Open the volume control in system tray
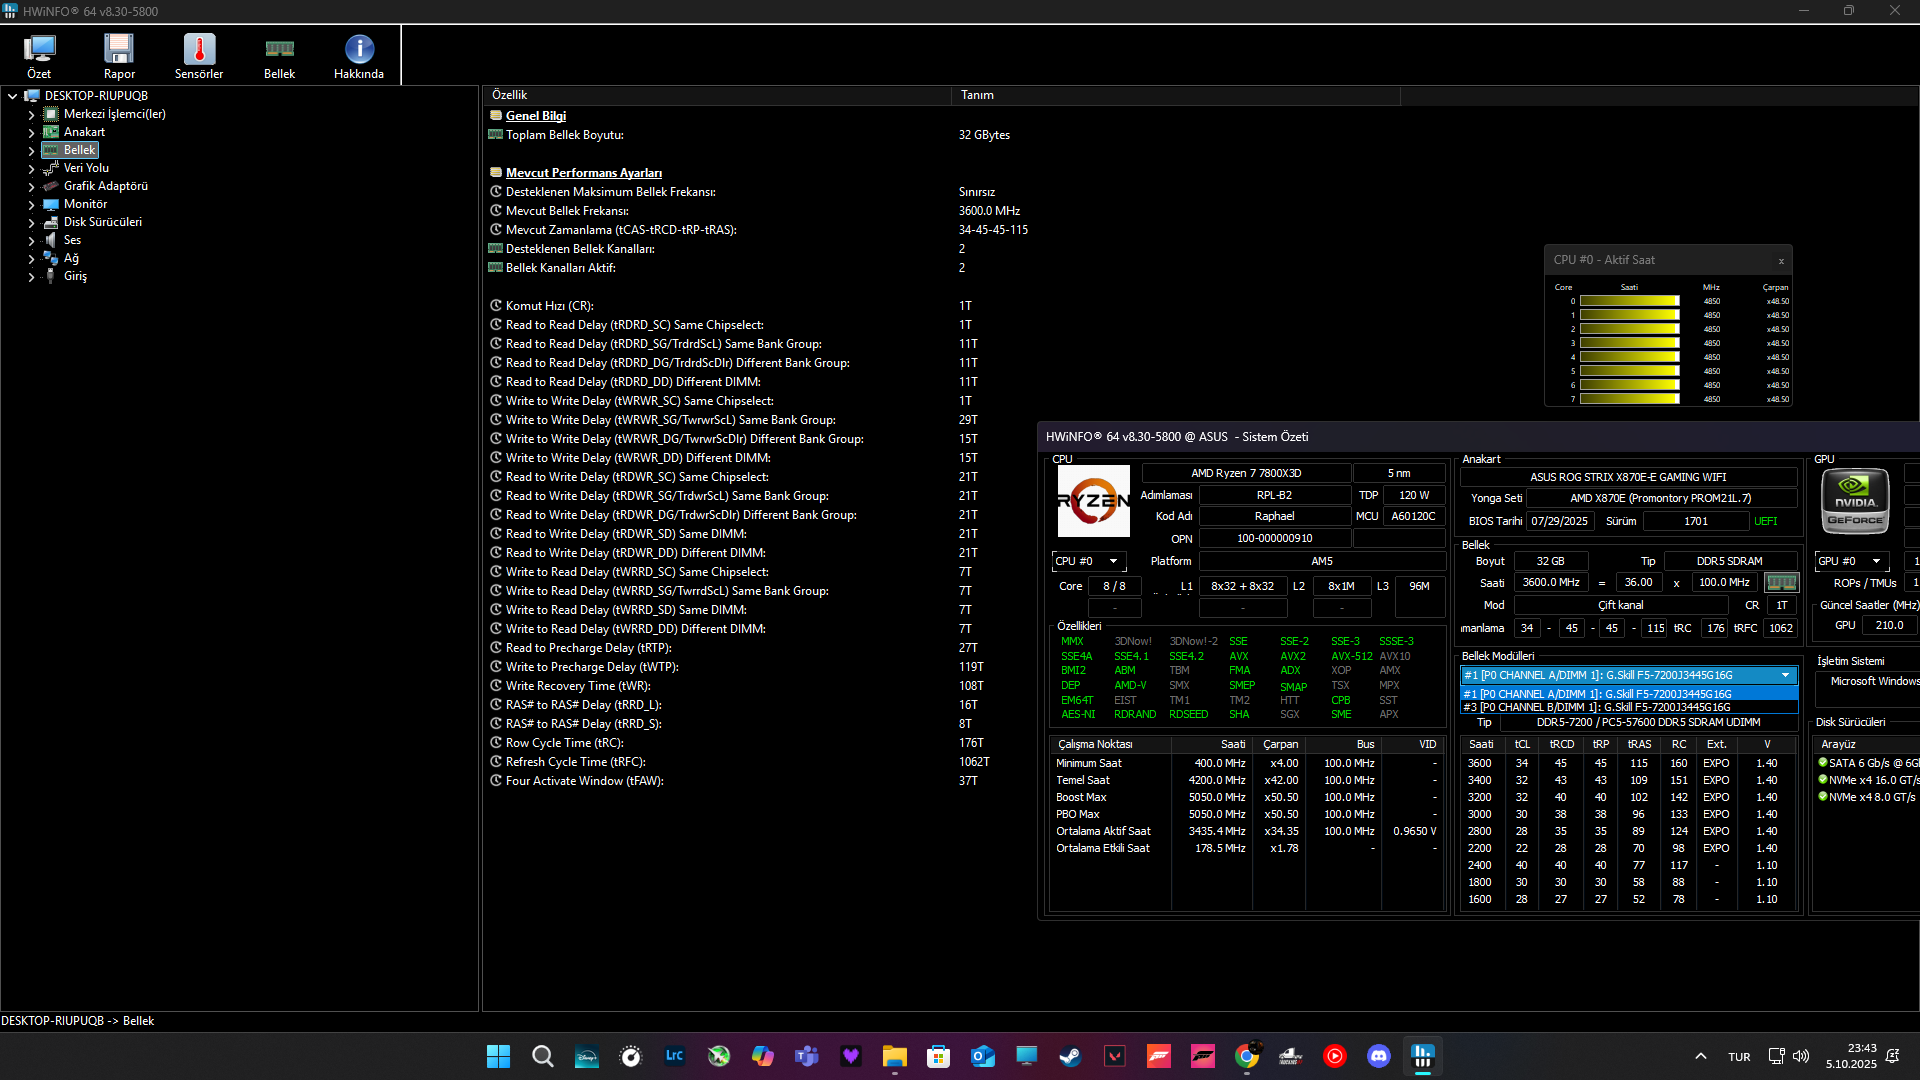Image resolution: width=1920 pixels, height=1080 pixels. tap(1801, 1056)
